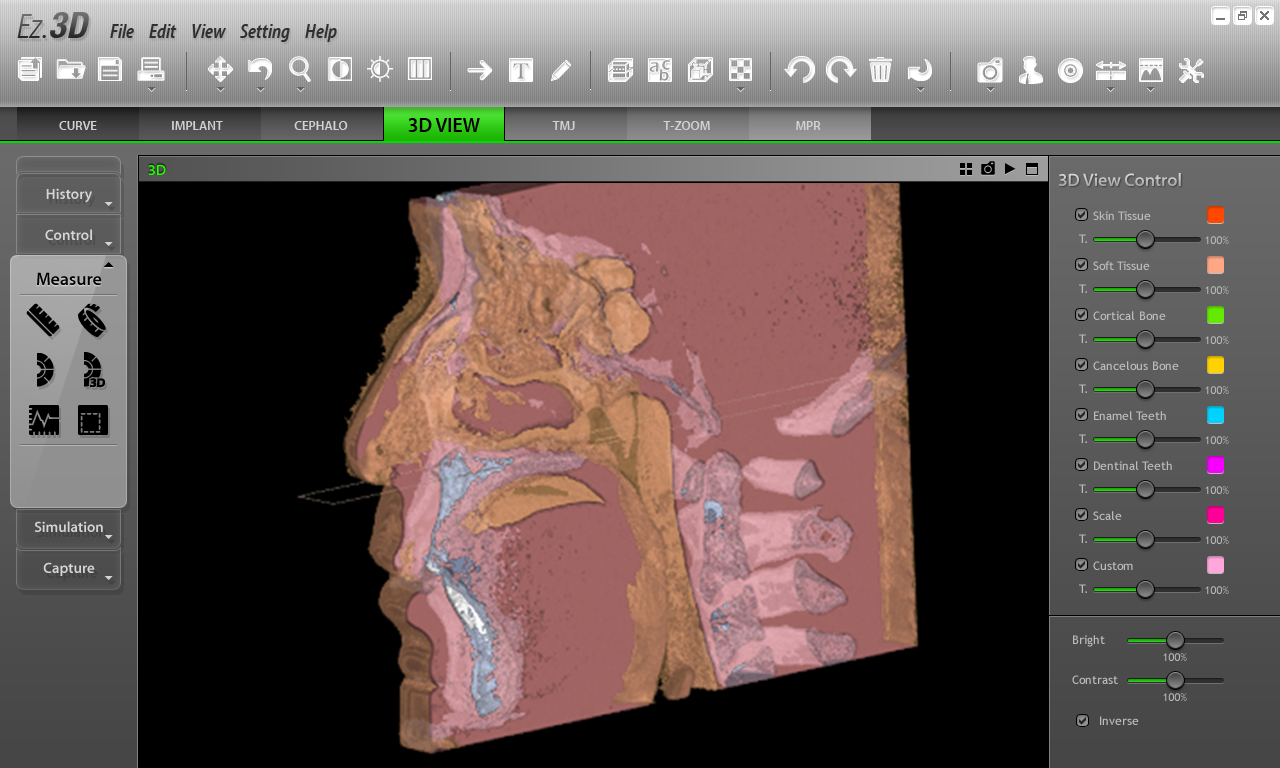The width and height of the screenshot is (1280, 768).
Task: Click the patient person icon
Action: coord(1030,70)
